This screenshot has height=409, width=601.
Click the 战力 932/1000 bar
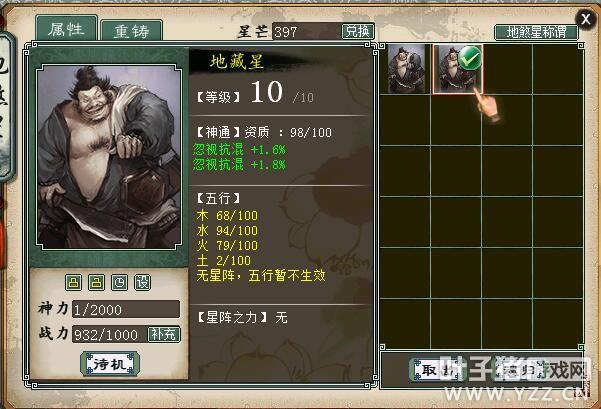110,335
